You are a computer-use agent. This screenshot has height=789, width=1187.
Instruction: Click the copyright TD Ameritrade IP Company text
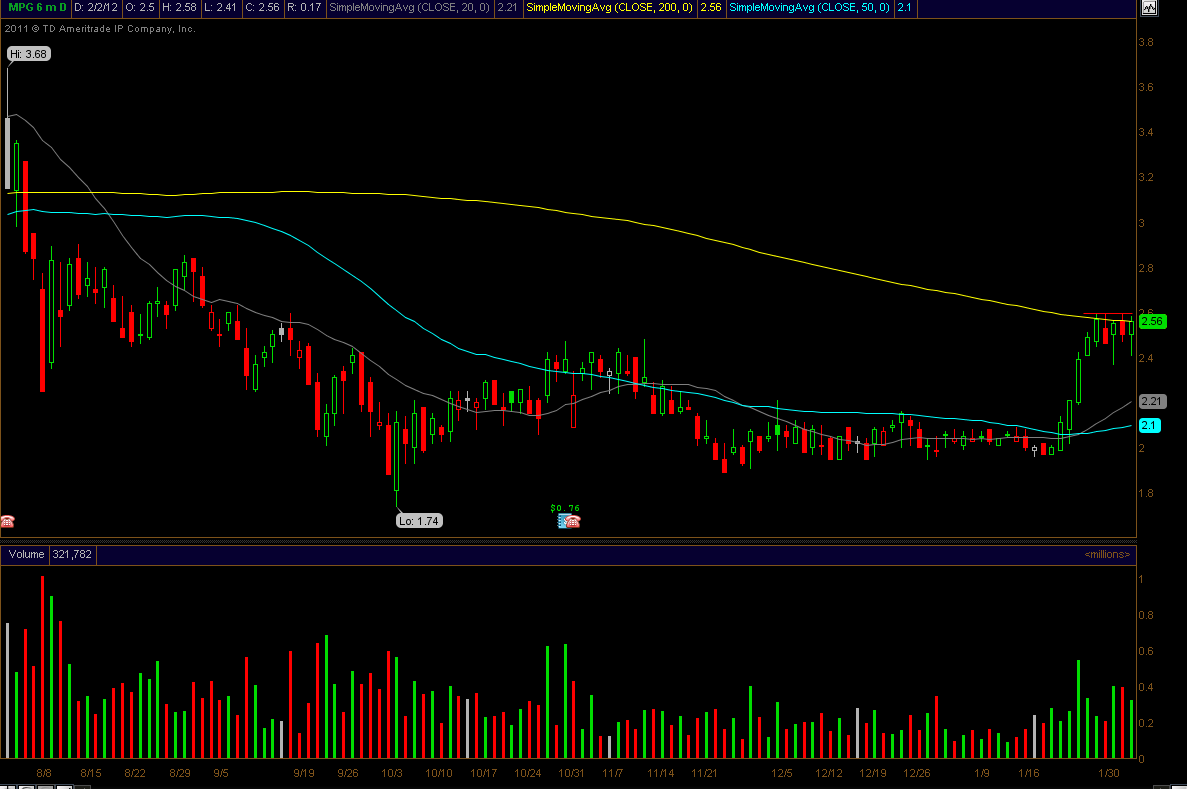tap(100, 29)
